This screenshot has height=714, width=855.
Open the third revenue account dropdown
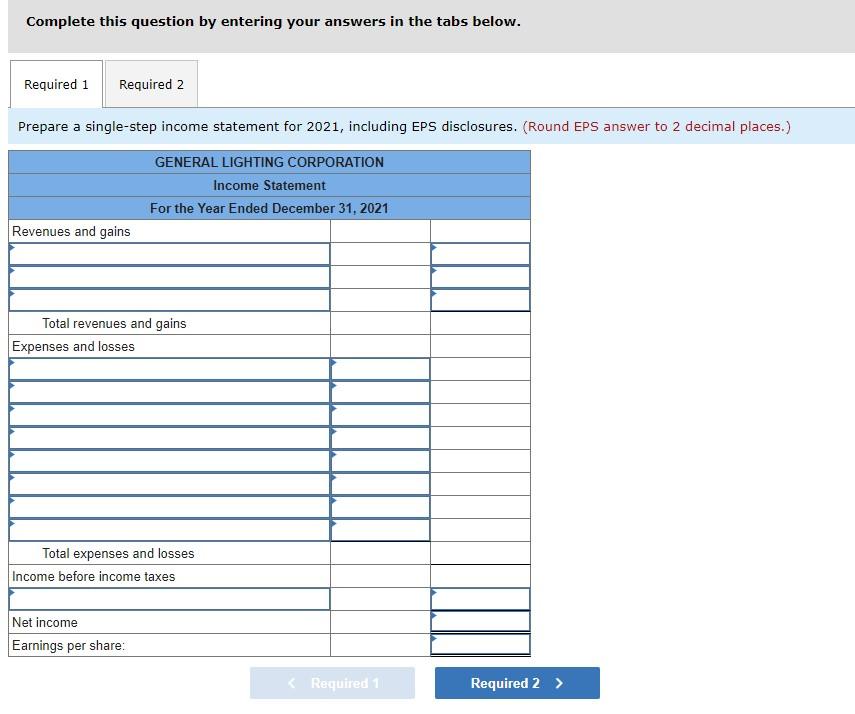pos(169,299)
